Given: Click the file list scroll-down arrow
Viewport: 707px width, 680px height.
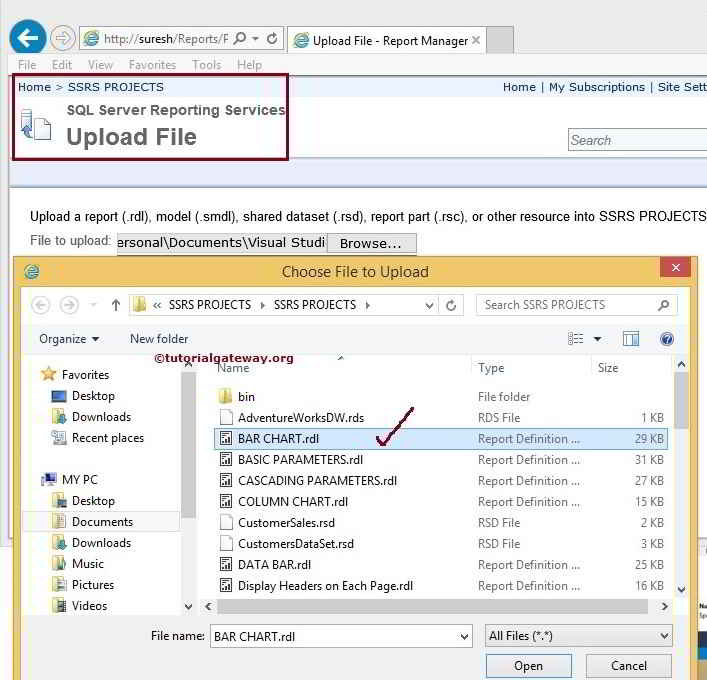Looking at the screenshot, I should [x=682, y=589].
